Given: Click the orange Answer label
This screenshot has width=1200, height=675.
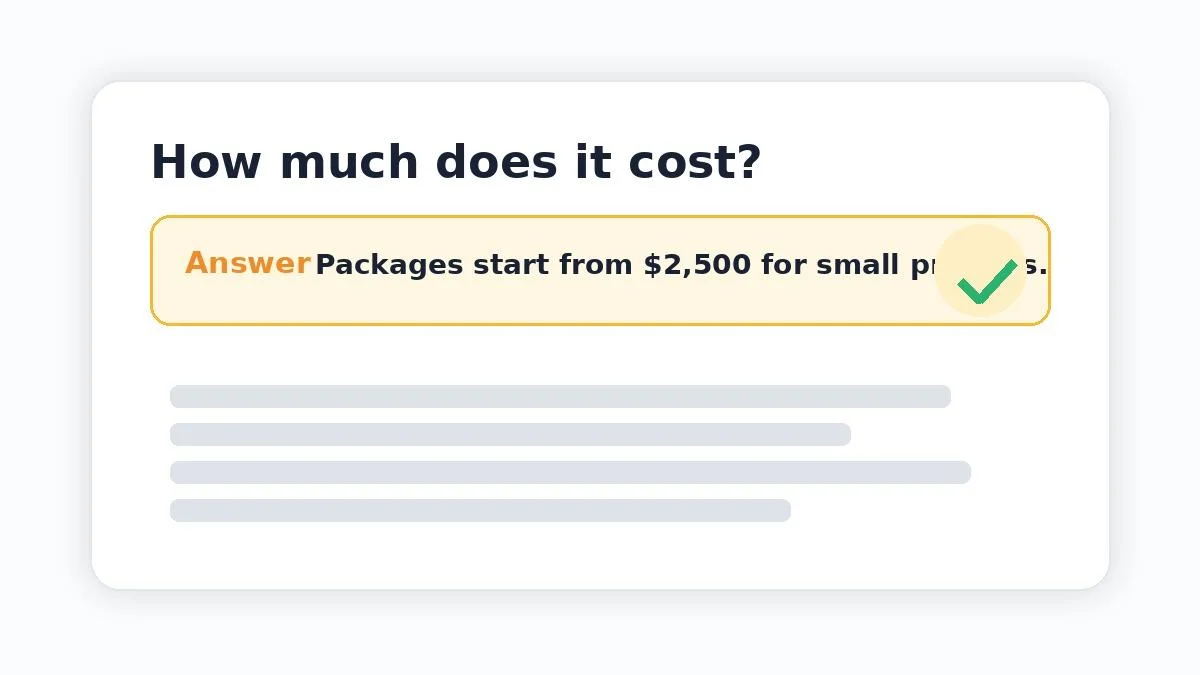Looking at the screenshot, I should click(x=248, y=264).
